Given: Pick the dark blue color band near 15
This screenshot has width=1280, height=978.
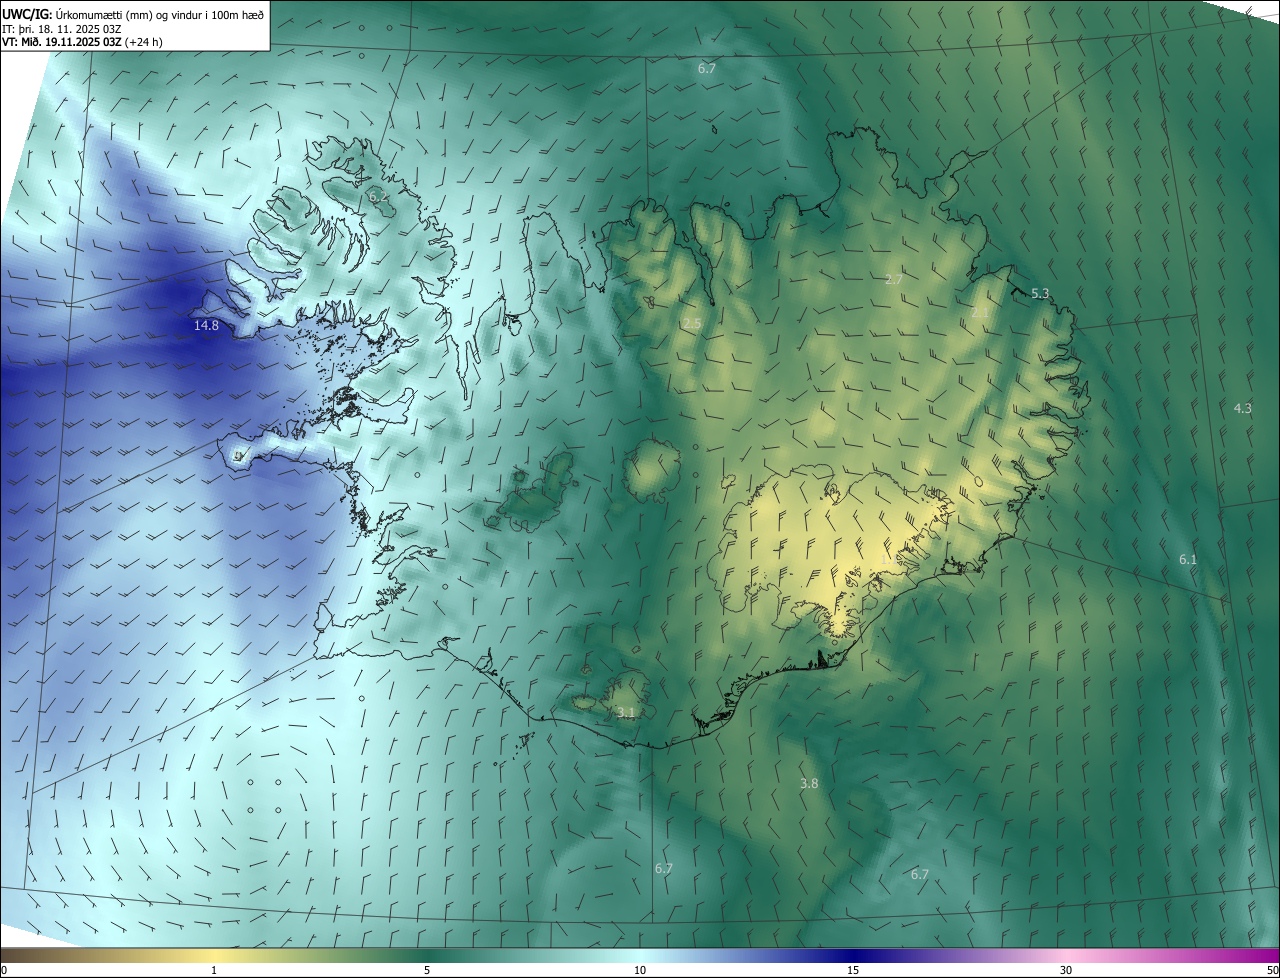Looking at the screenshot, I should pos(853,955).
